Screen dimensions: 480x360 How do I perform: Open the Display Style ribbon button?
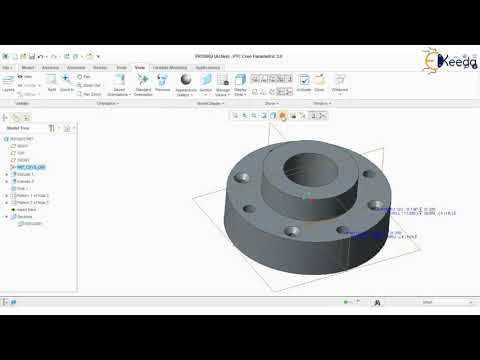[x=240, y=85]
